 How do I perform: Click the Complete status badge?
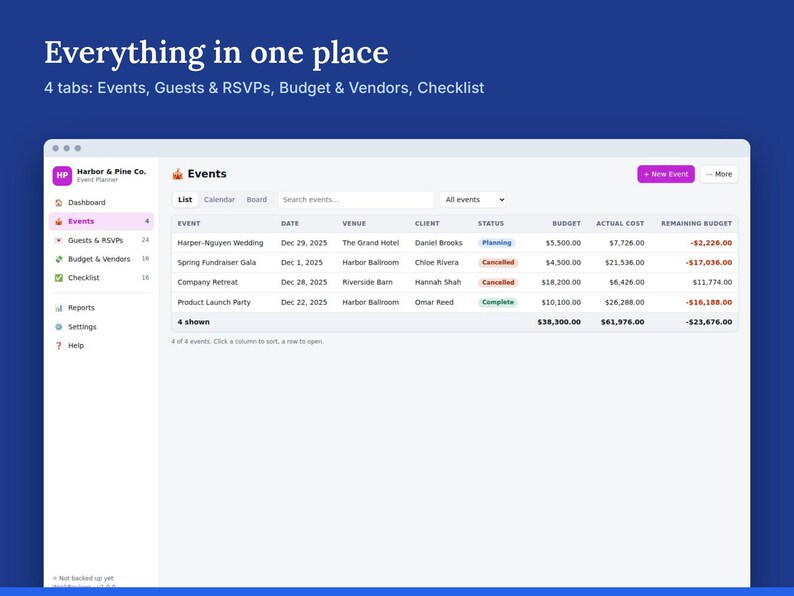pyautogui.click(x=498, y=302)
